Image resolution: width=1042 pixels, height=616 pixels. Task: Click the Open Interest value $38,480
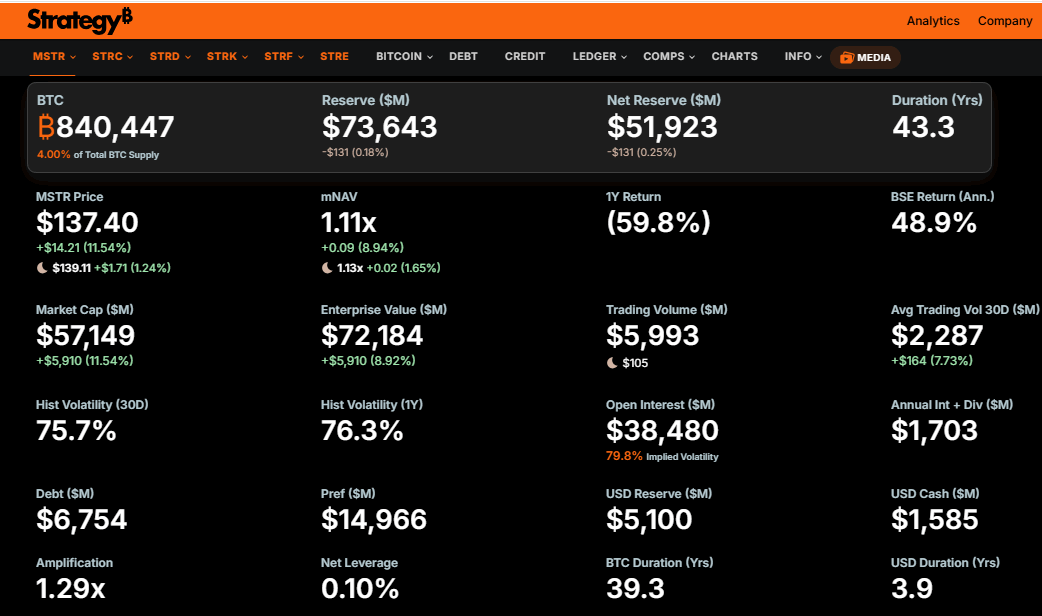point(662,431)
